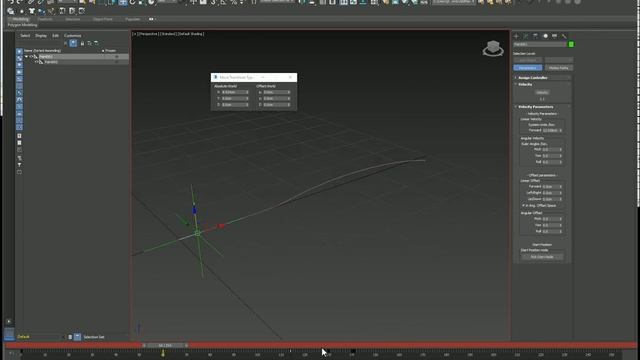
Task: Select the Select and Rotate tool
Action: click(x=132, y=2)
